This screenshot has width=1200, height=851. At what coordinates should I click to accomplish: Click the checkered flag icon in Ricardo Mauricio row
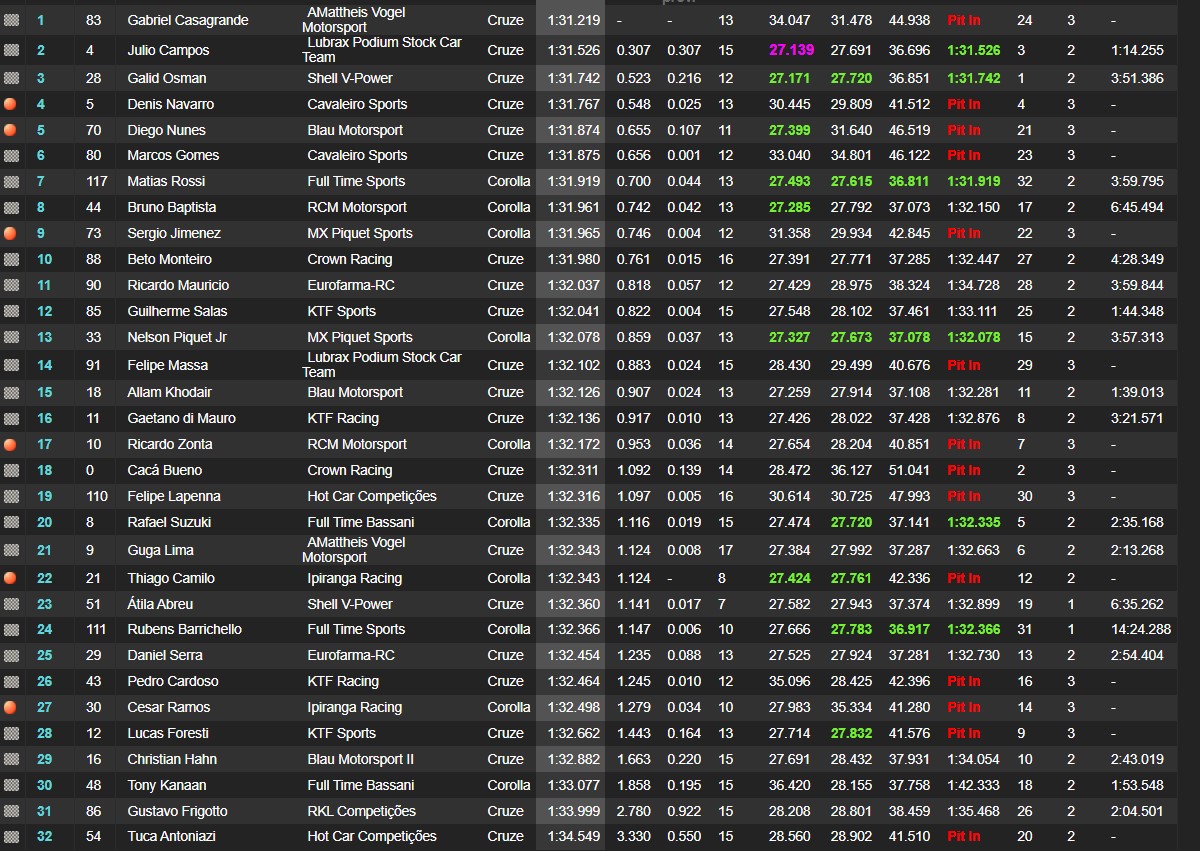11,285
